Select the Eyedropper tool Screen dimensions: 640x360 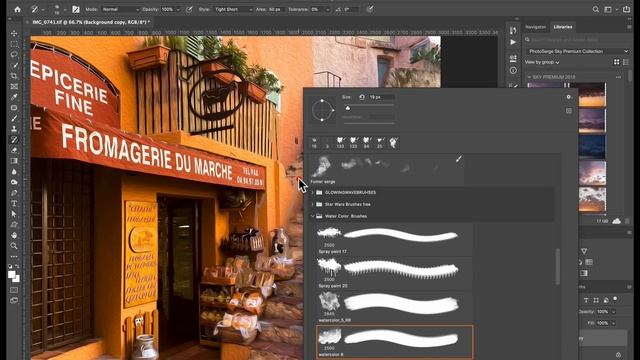(x=14, y=97)
